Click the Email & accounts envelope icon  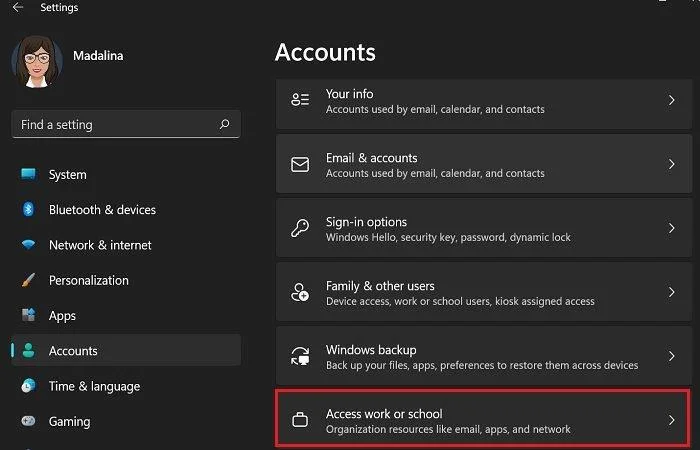point(300,164)
